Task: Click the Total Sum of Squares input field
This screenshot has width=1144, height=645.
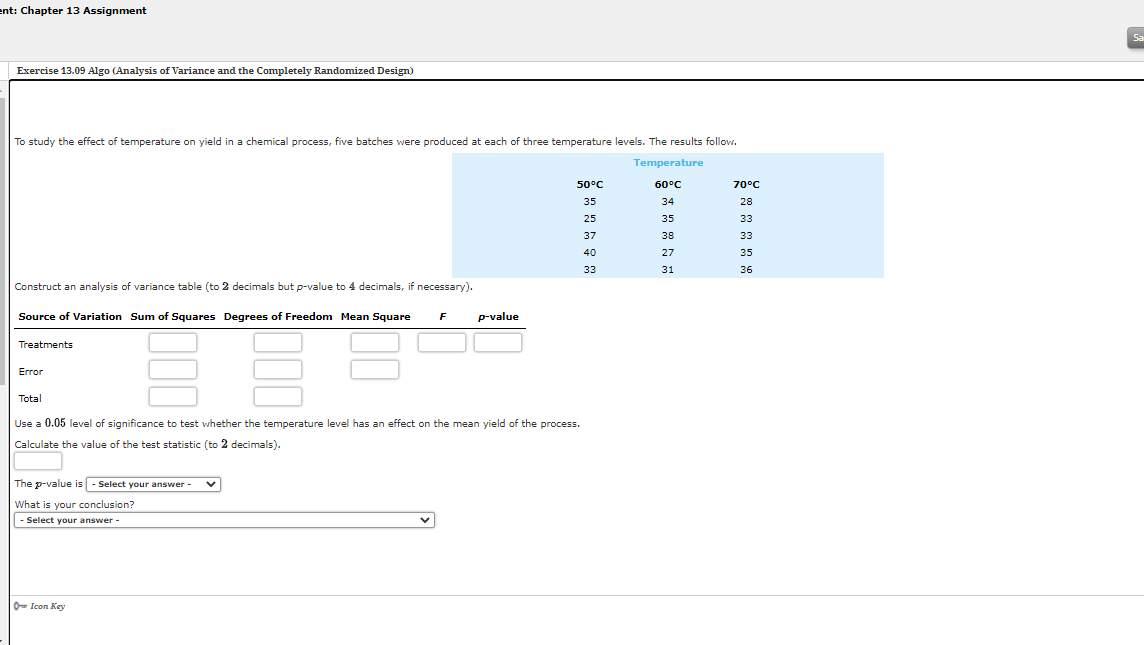Action: (172, 395)
